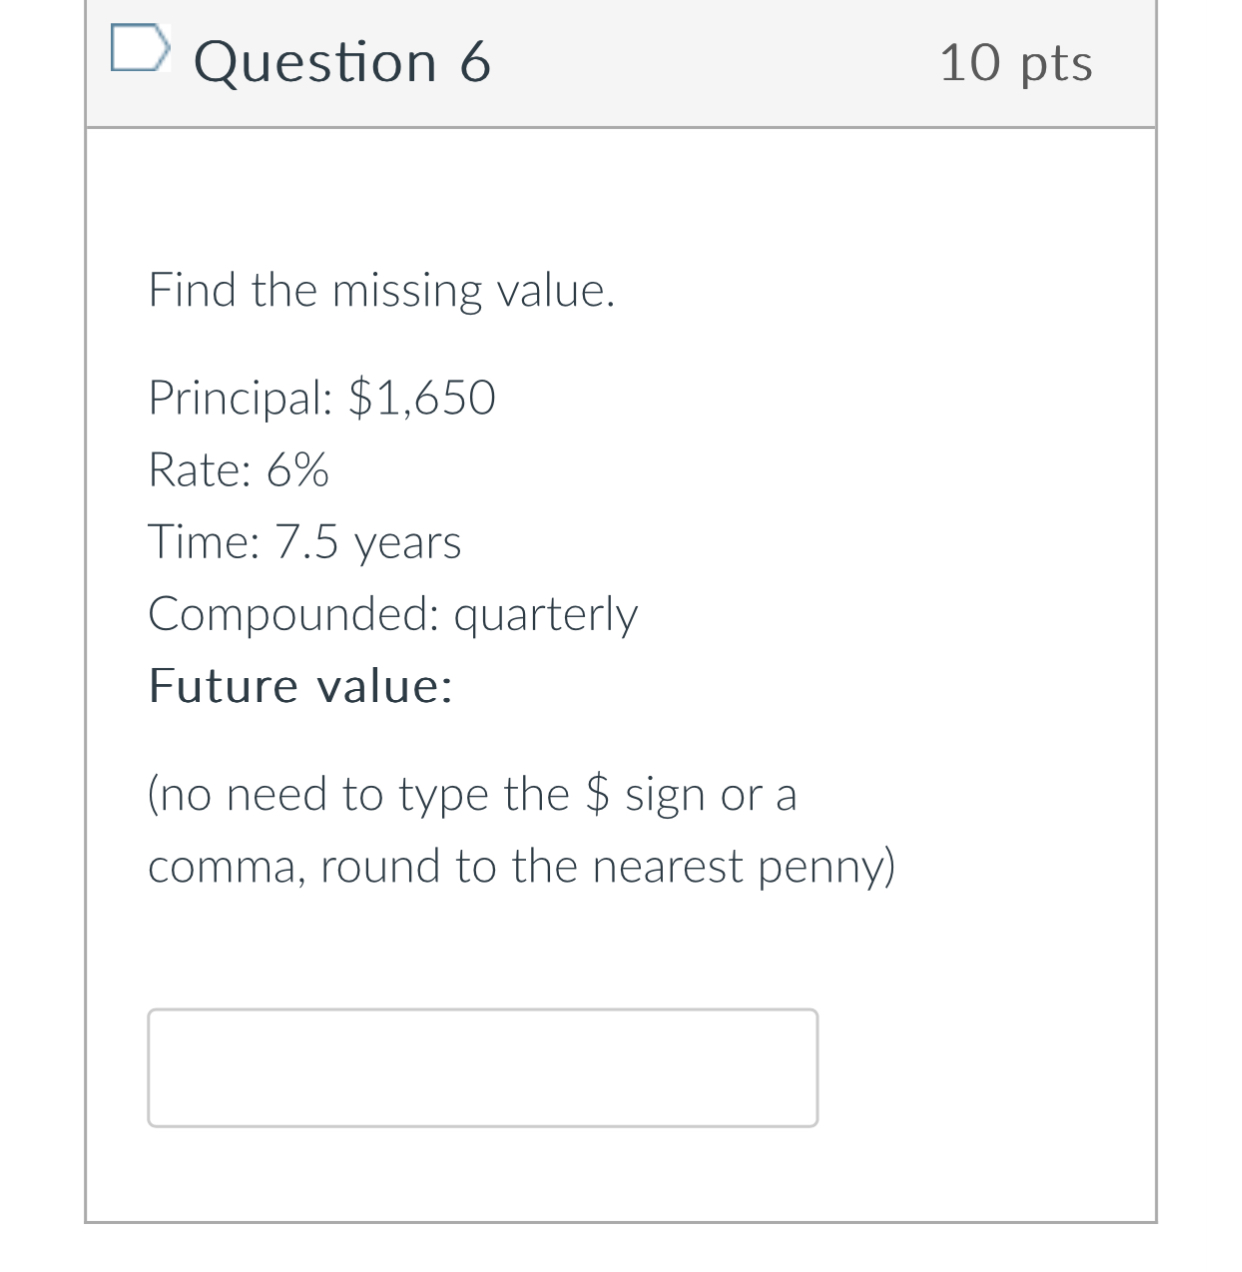
Task: Select the Find the missing value heading
Action: coord(382,291)
